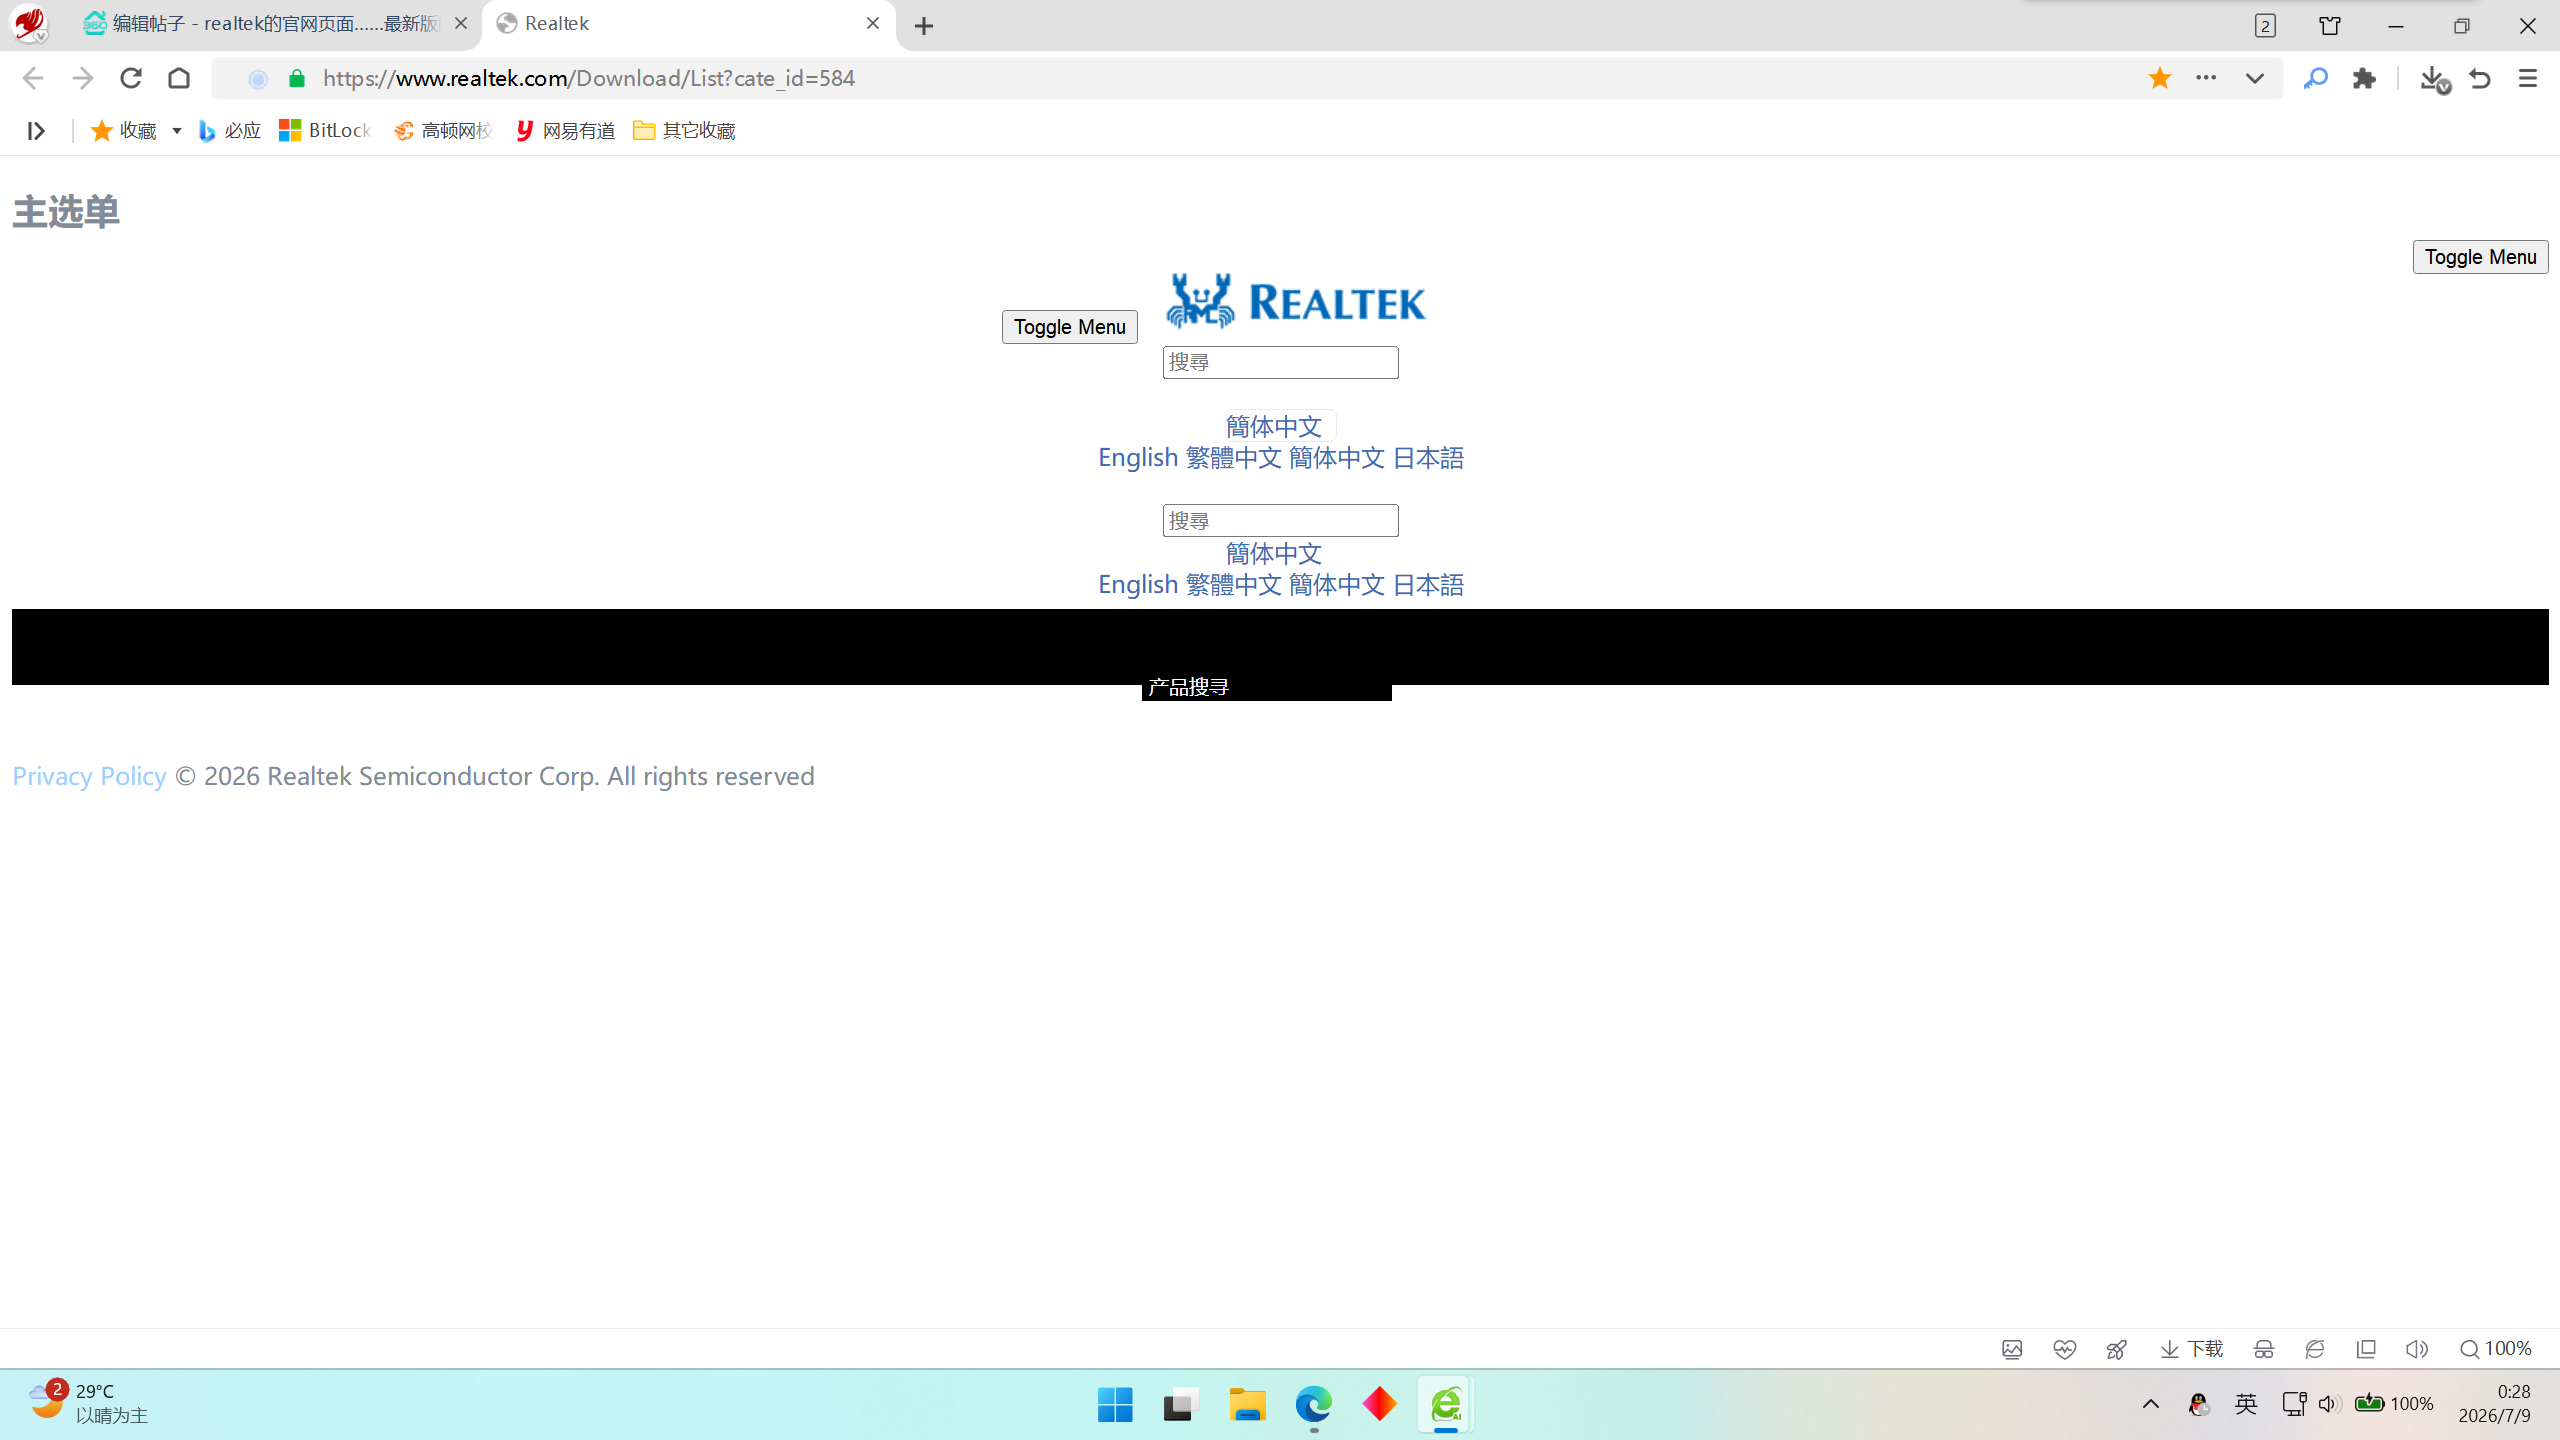Select the first English language link
The height and width of the screenshot is (1440, 2560).
click(1138, 457)
